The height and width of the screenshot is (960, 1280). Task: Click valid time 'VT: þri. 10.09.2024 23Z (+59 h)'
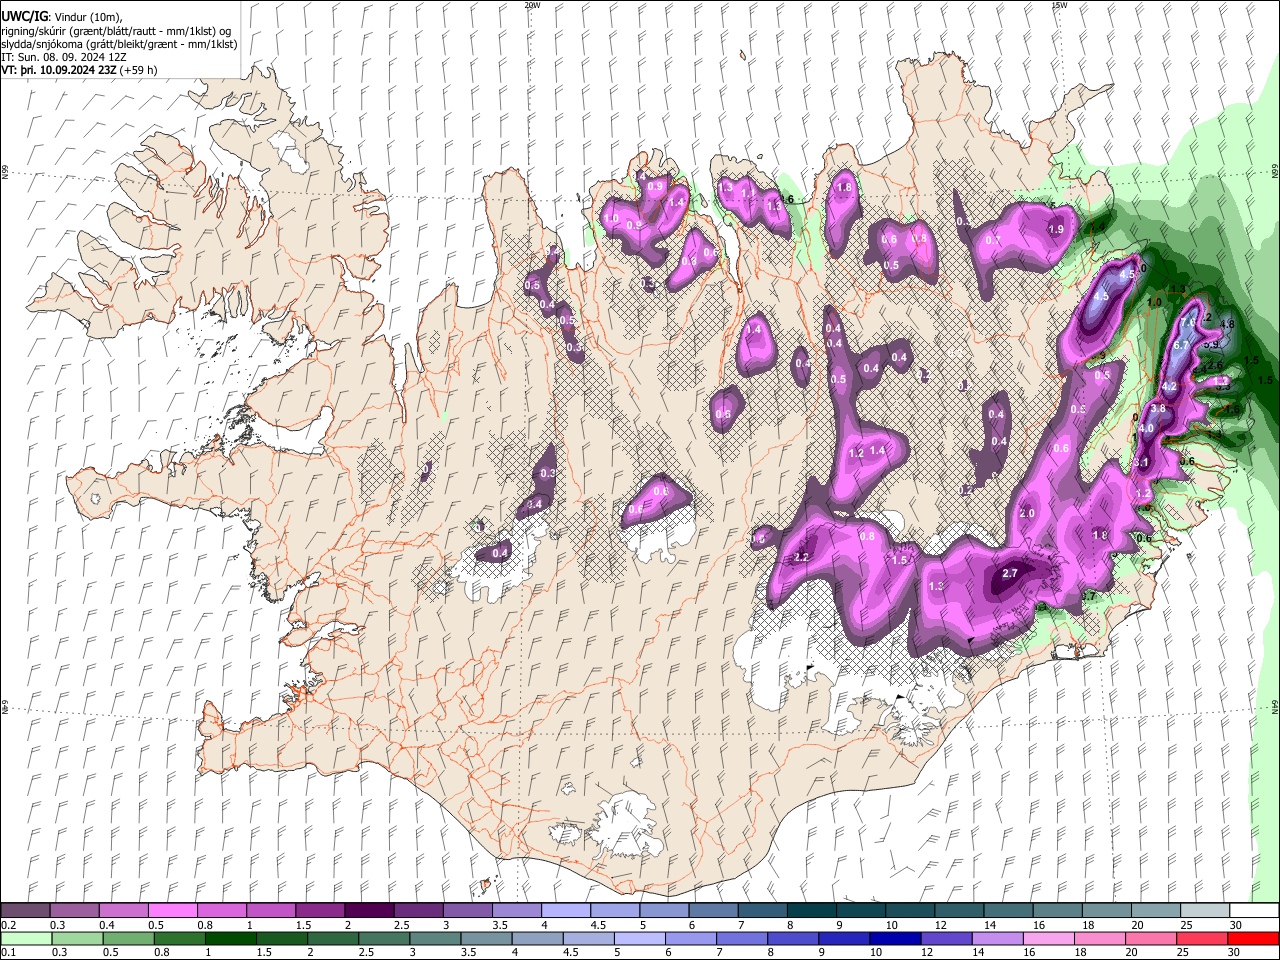coord(80,71)
